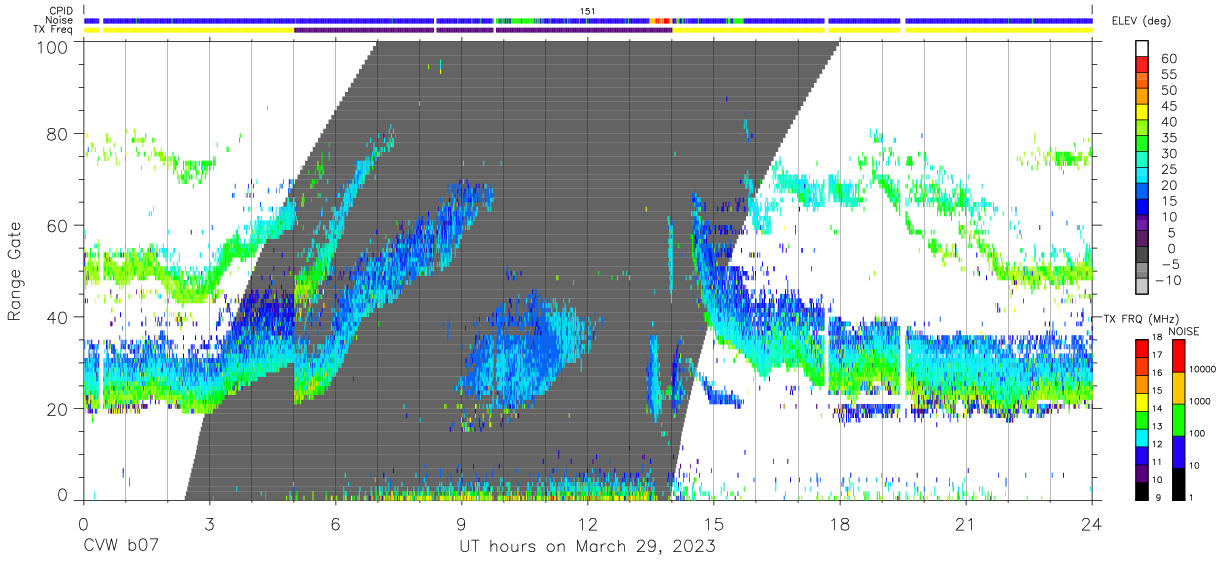This screenshot has height=567, width=1228.
Task: Click the x-axis tick label '18'
Action: [840, 524]
